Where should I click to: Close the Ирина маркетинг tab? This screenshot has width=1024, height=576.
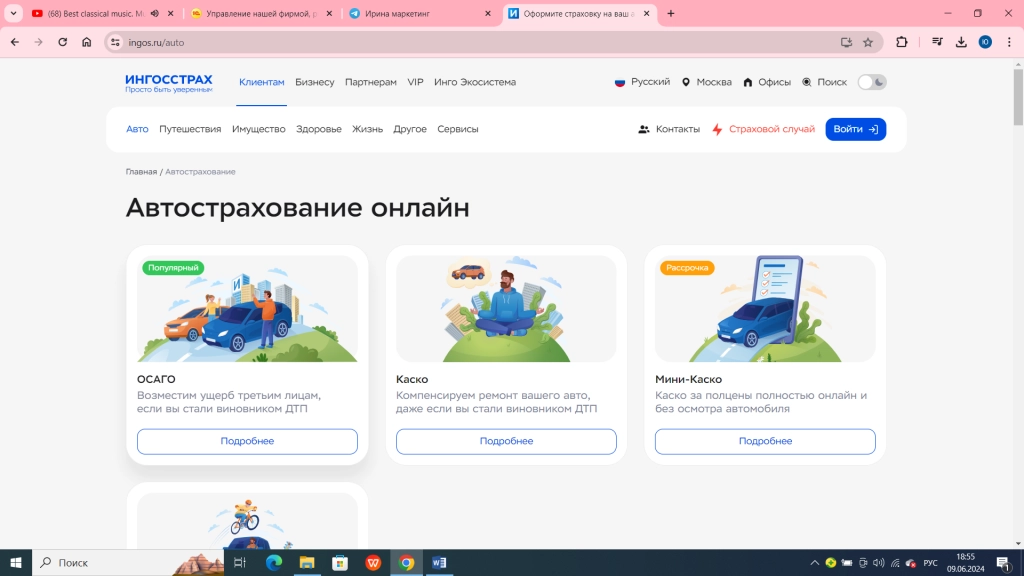(x=488, y=13)
